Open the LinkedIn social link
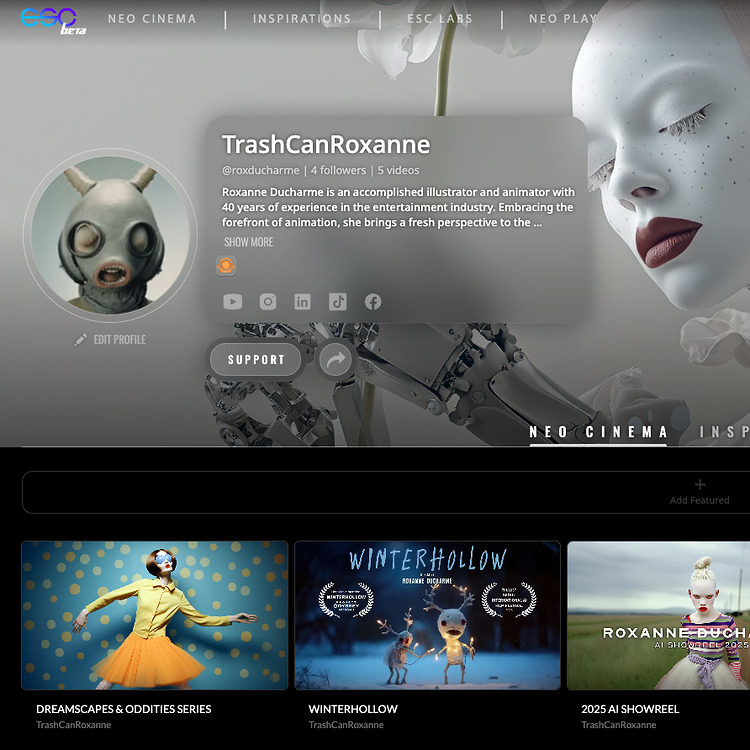The image size is (750, 750). click(302, 302)
